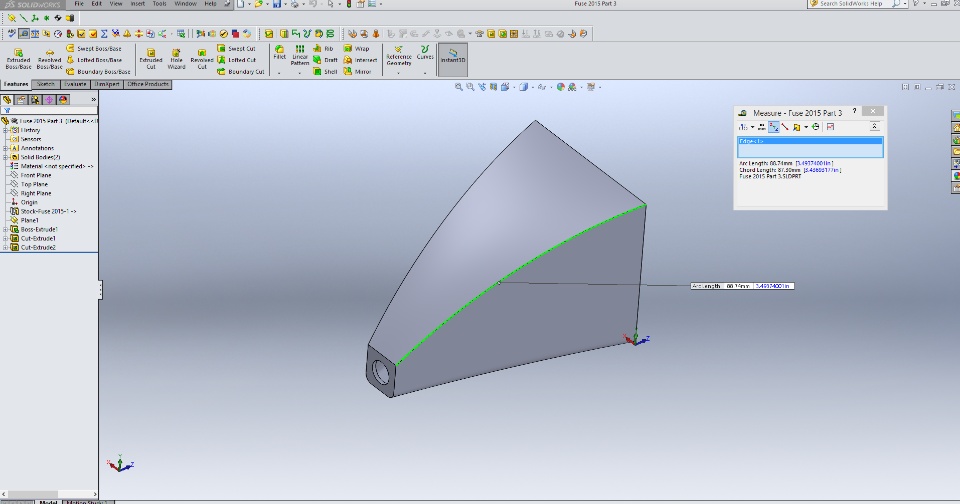Expand the Boss-Extrude1 feature node
The height and width of the screenshot is (504, 960).
click(x=6, y=230)
